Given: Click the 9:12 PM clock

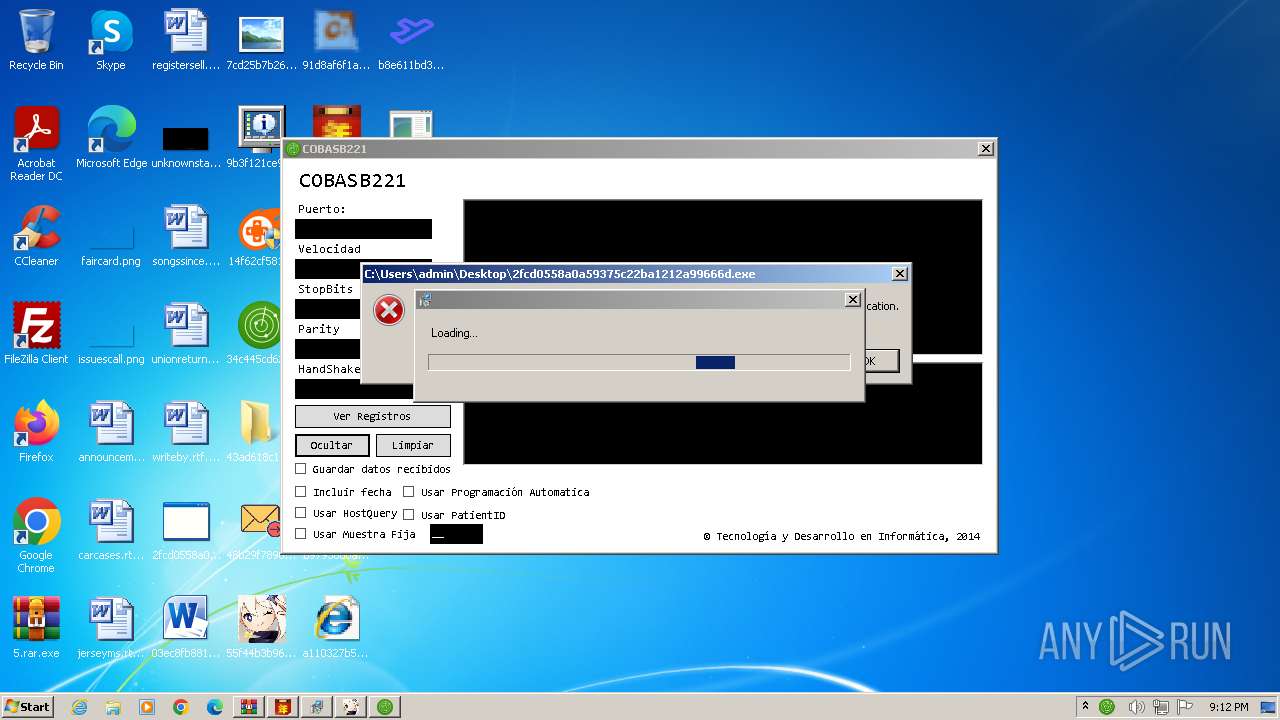Looking at the screenshot, I should (x=1228, y=706).
